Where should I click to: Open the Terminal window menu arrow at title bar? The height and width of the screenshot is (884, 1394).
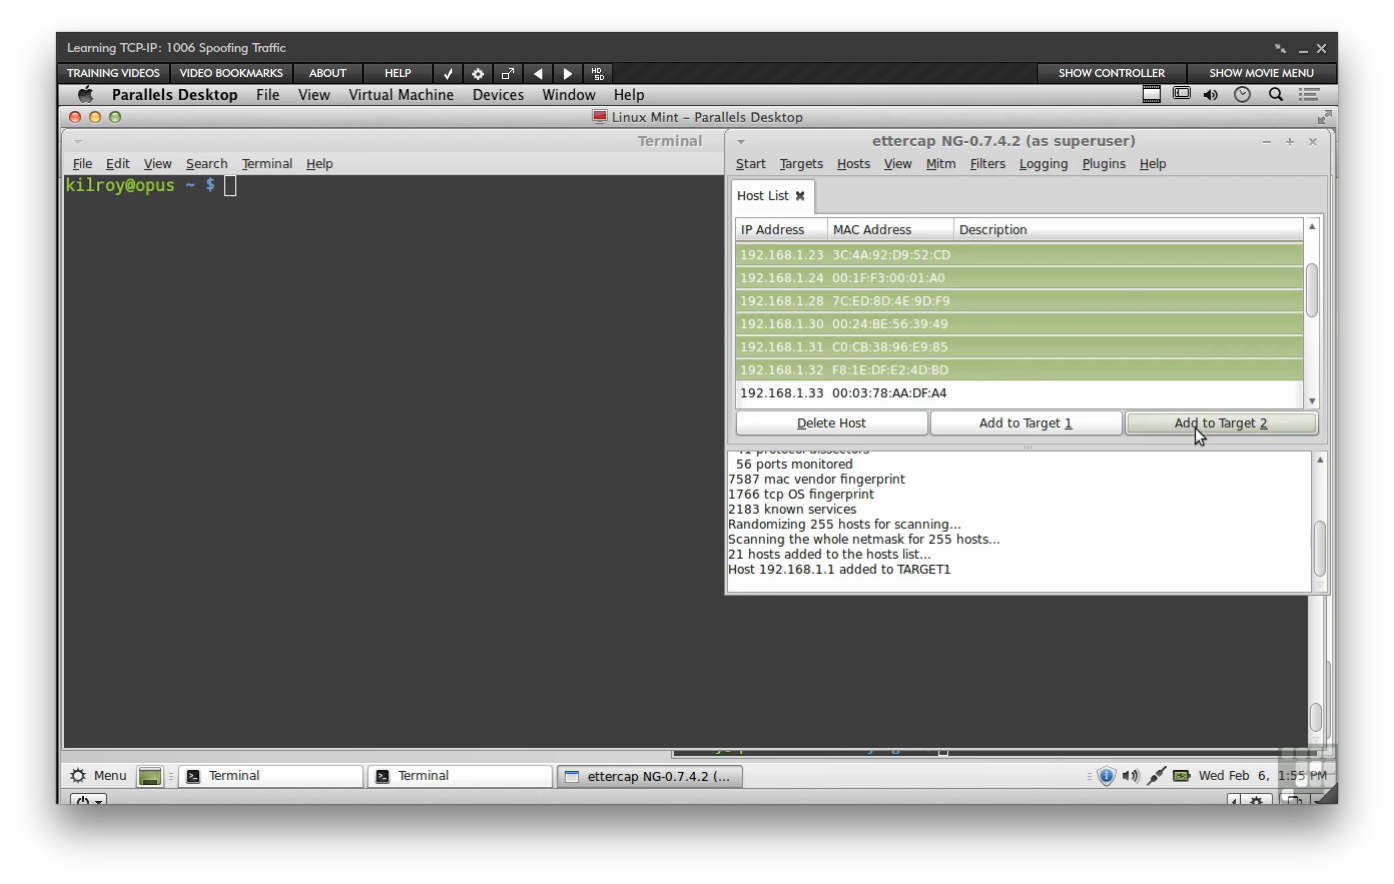(x=78, y=142)
